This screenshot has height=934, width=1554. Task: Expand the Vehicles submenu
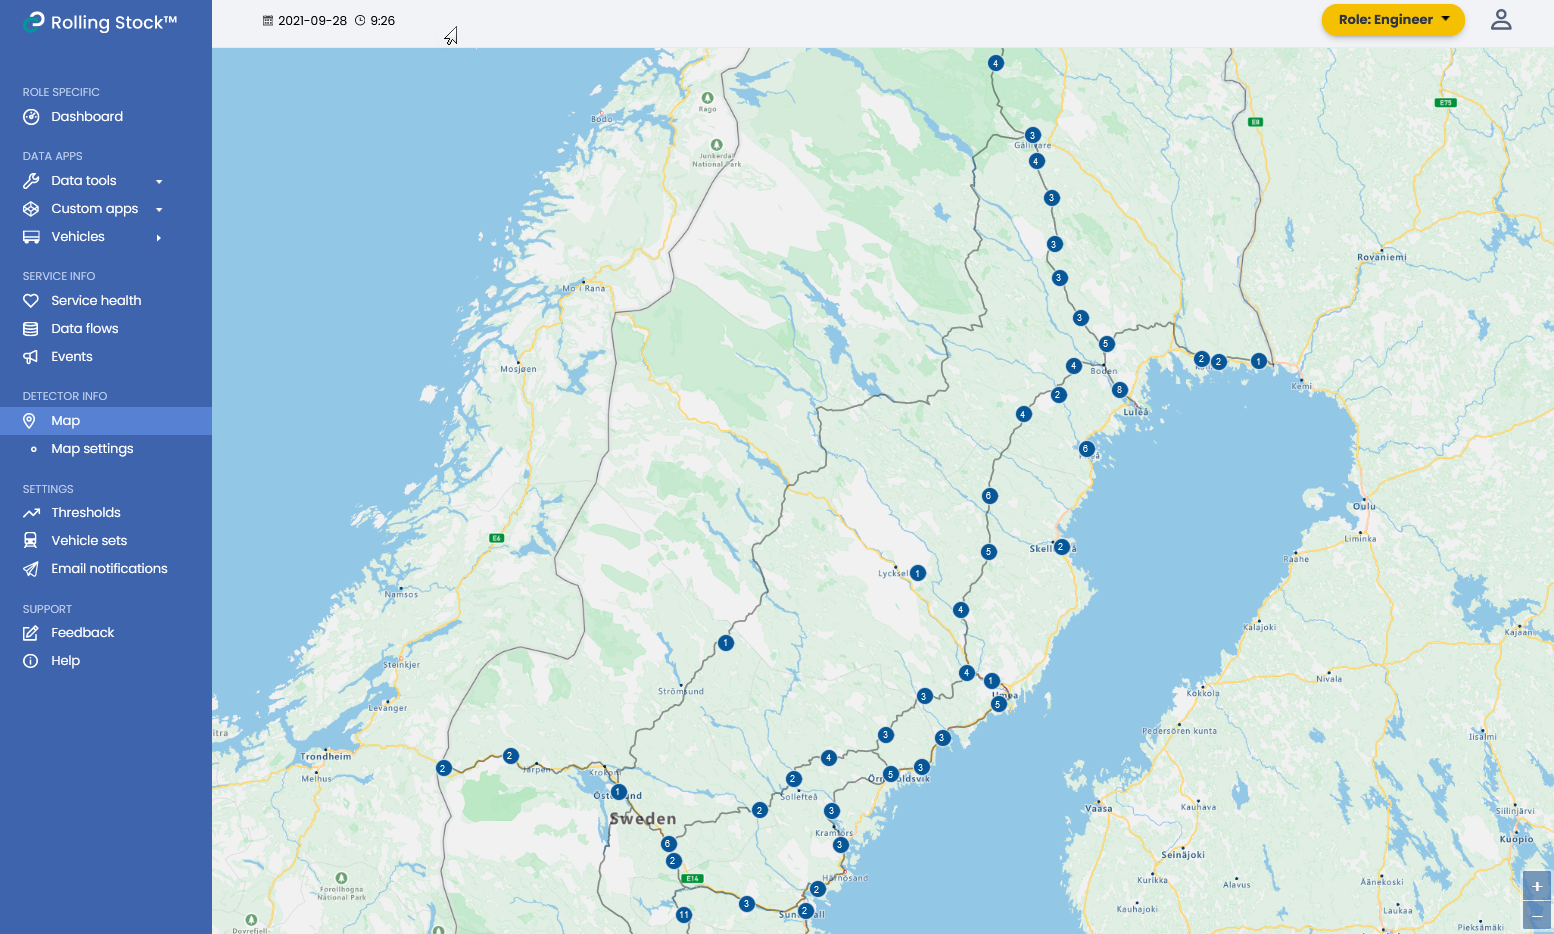(157, 237)
